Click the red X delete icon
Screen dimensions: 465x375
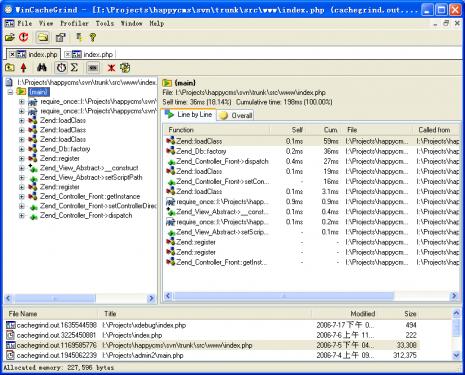[111, 68]
